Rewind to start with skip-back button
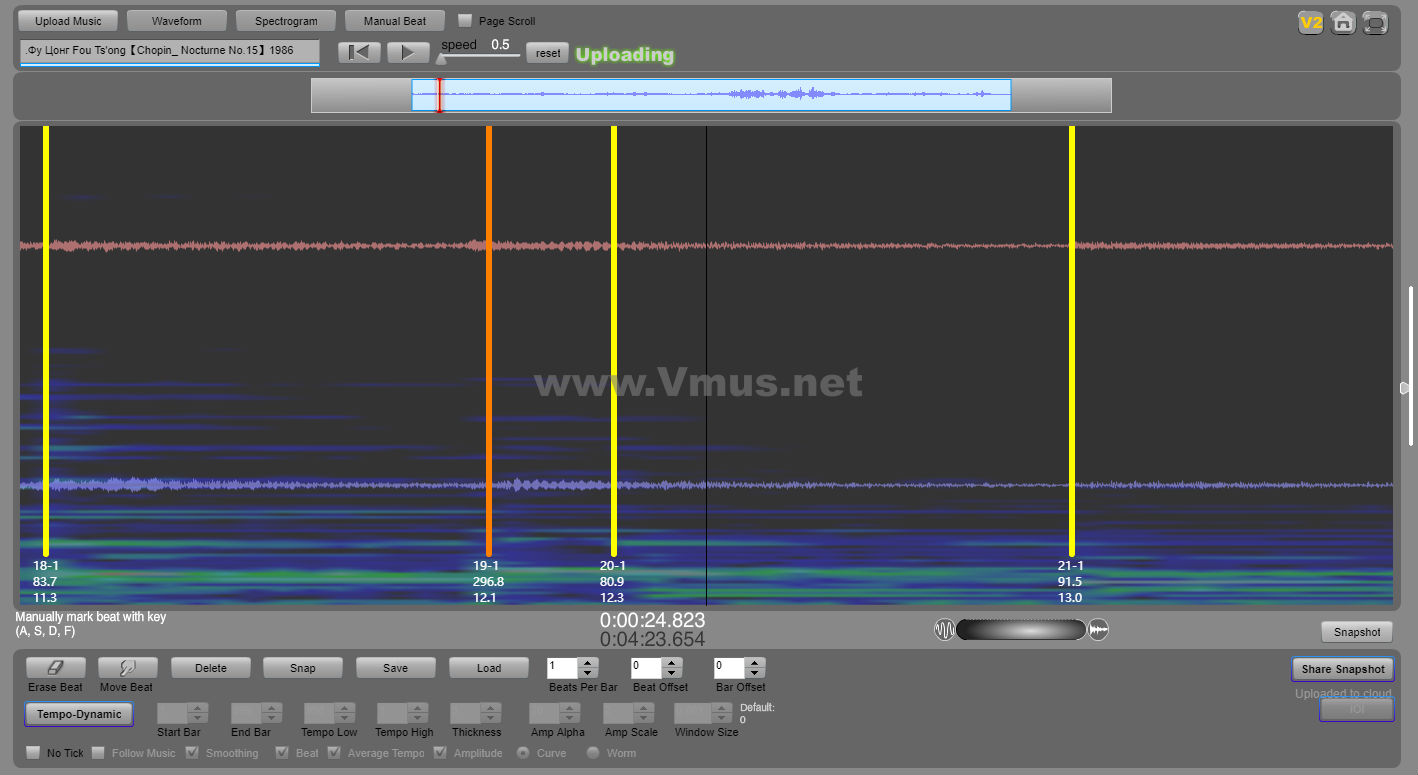The width and height of the screenshot is (1418, 775). point(359,53)
